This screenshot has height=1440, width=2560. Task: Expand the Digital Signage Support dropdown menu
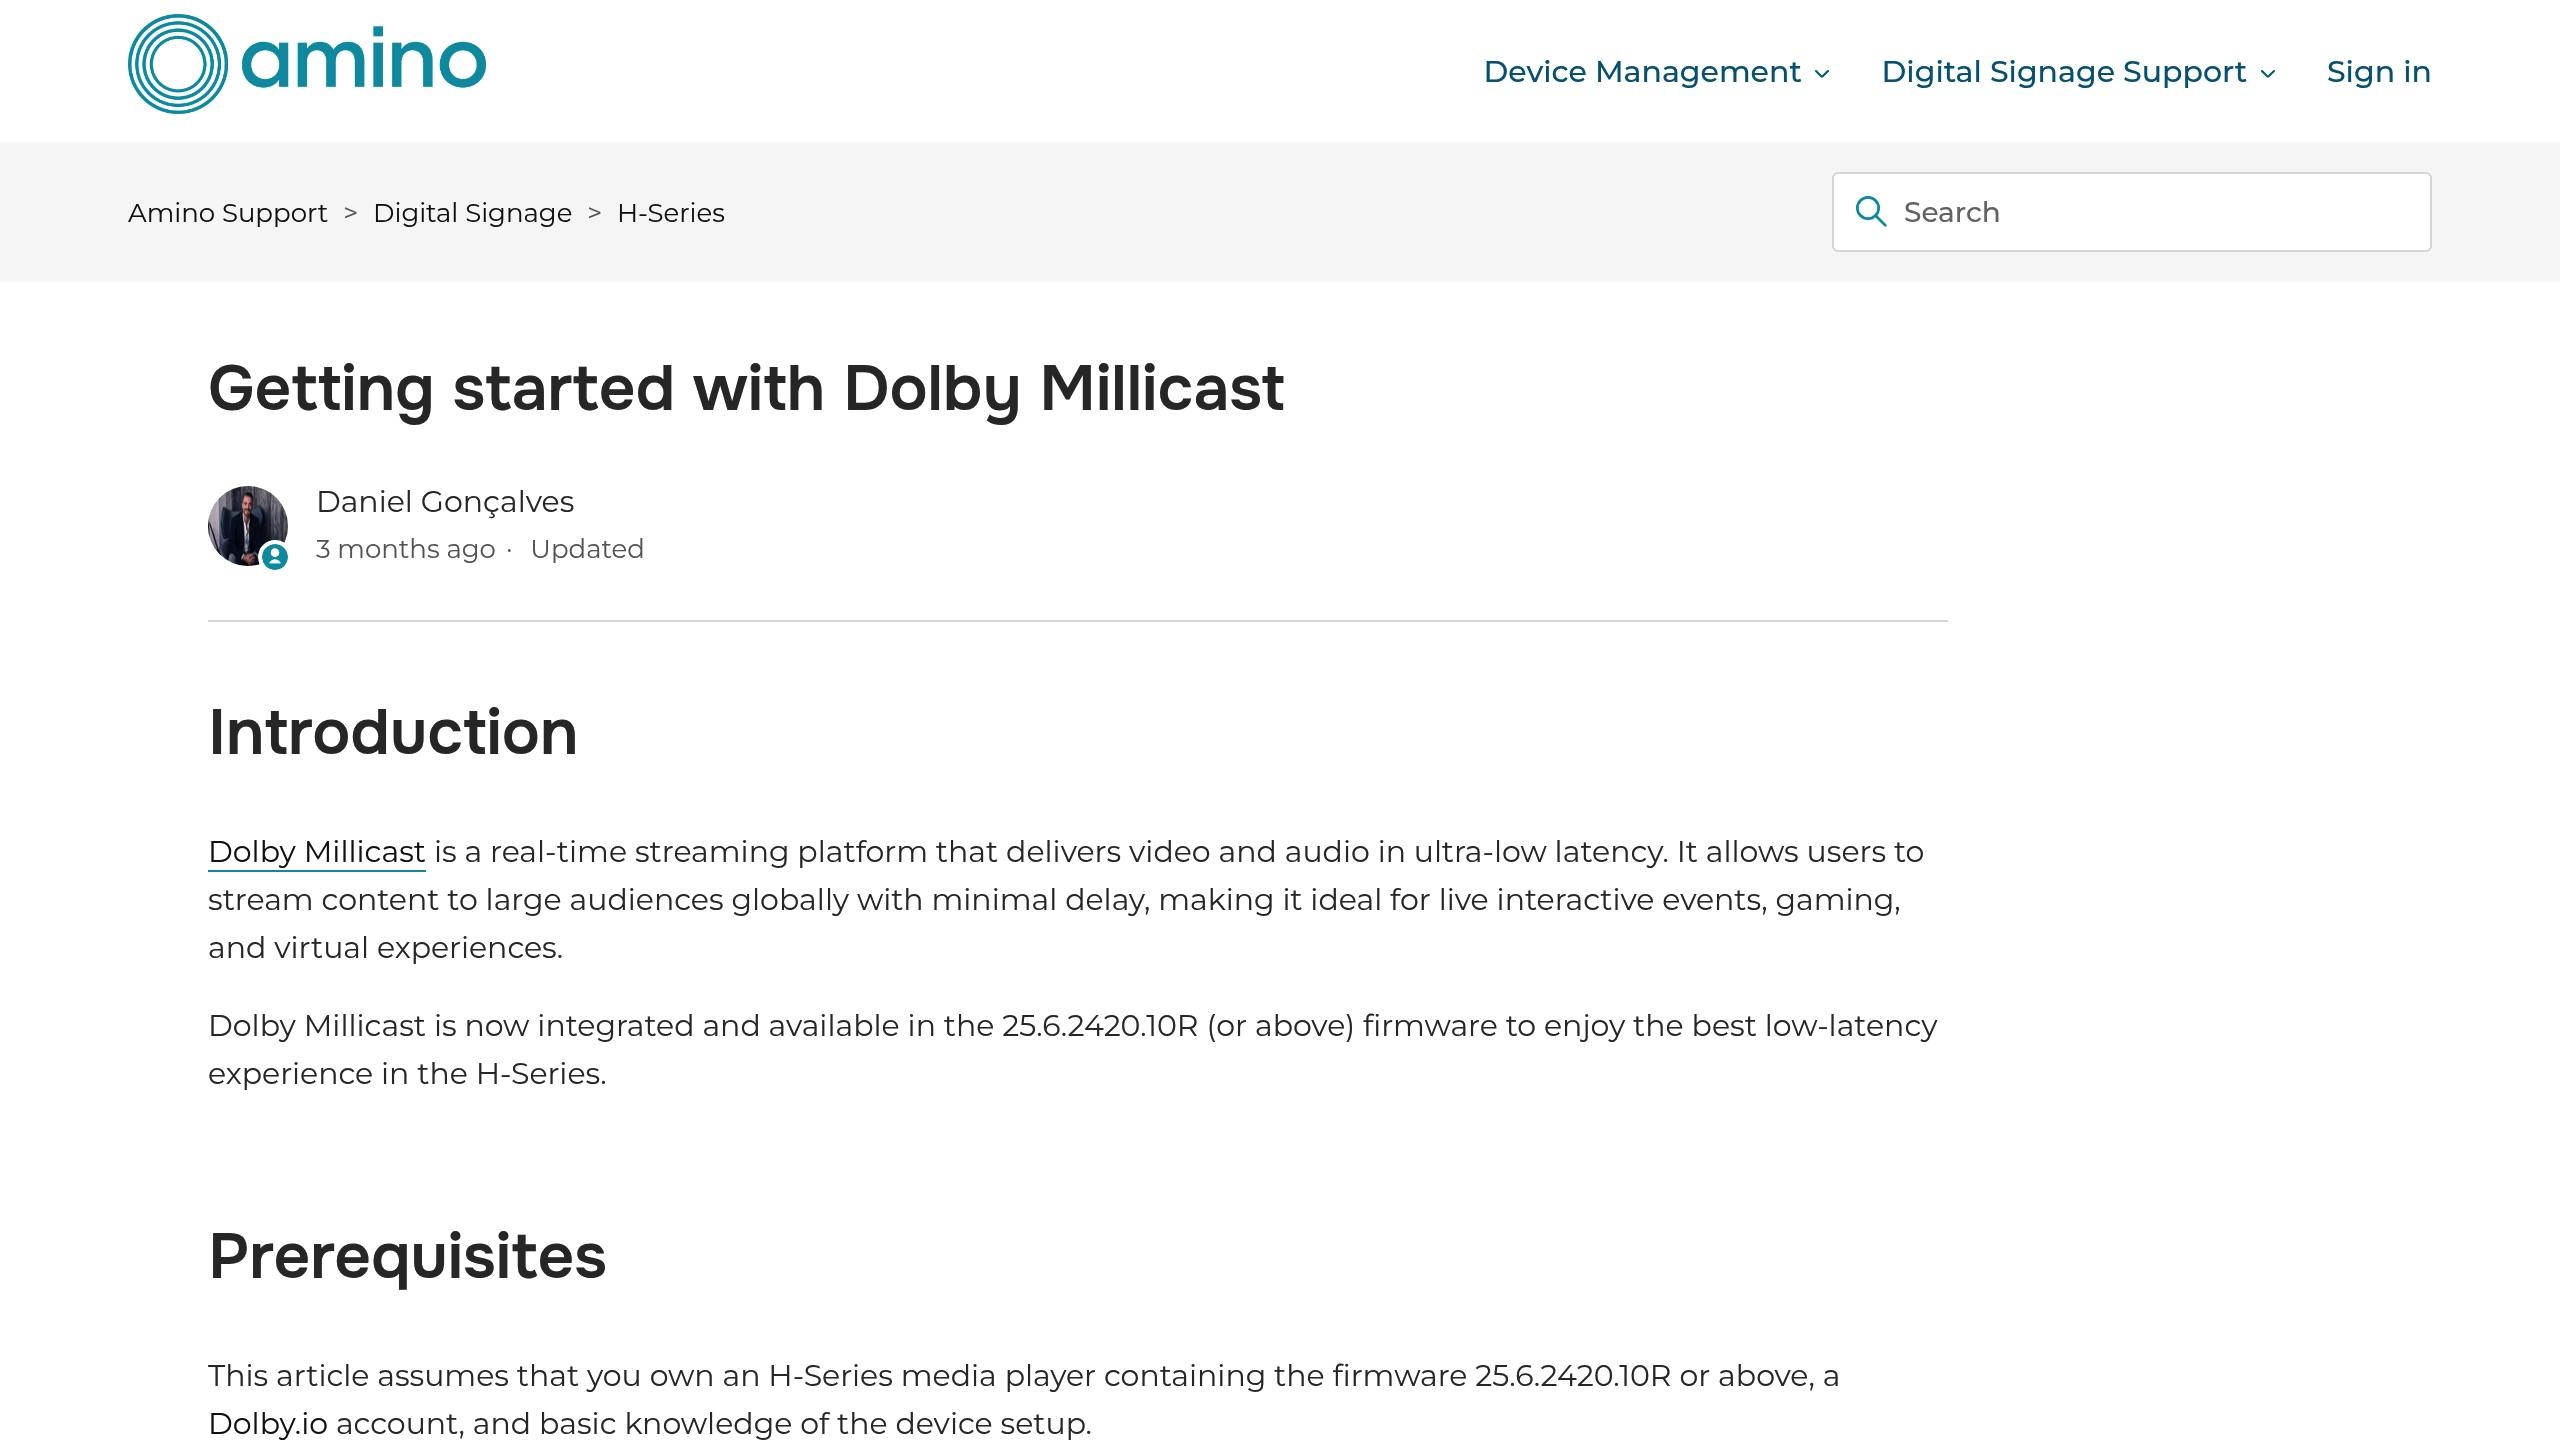click(2079, 72)
